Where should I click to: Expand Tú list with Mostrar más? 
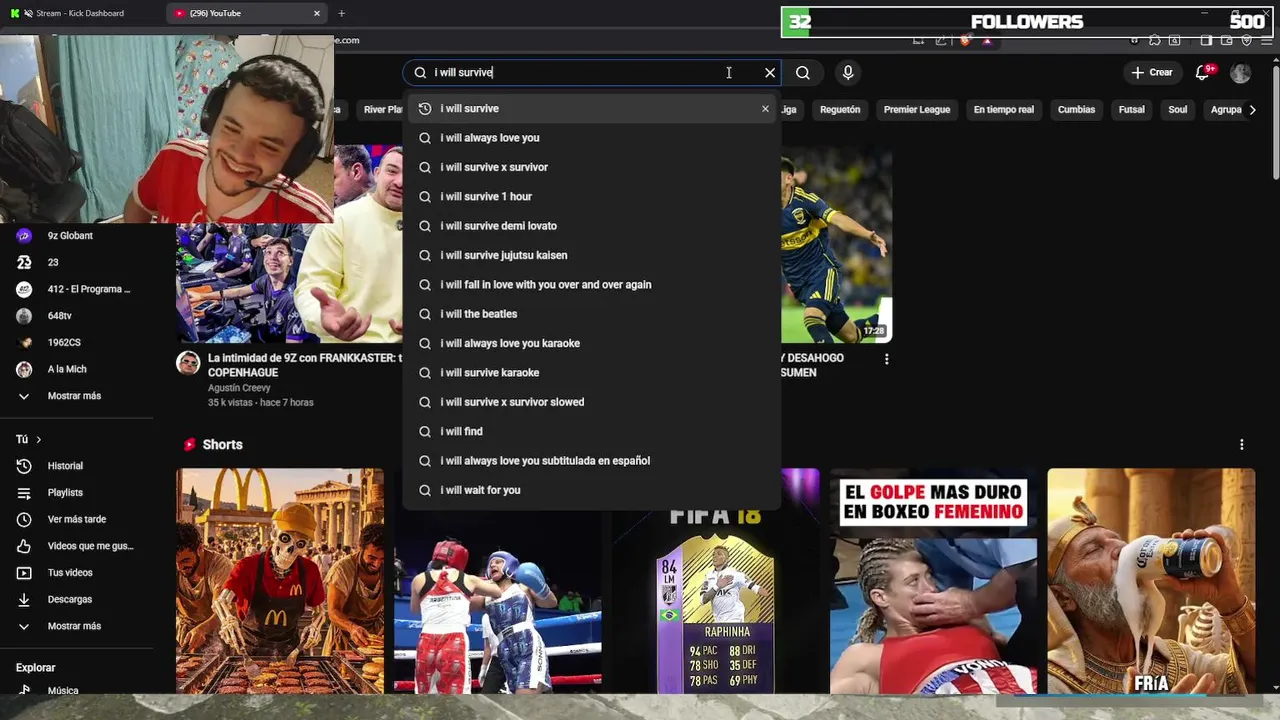coord(76,626)
